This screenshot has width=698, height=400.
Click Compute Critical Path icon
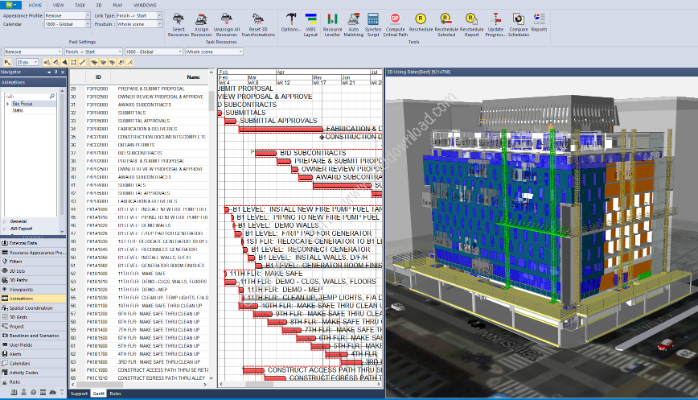pyautogui.click(x=395, y=24)
